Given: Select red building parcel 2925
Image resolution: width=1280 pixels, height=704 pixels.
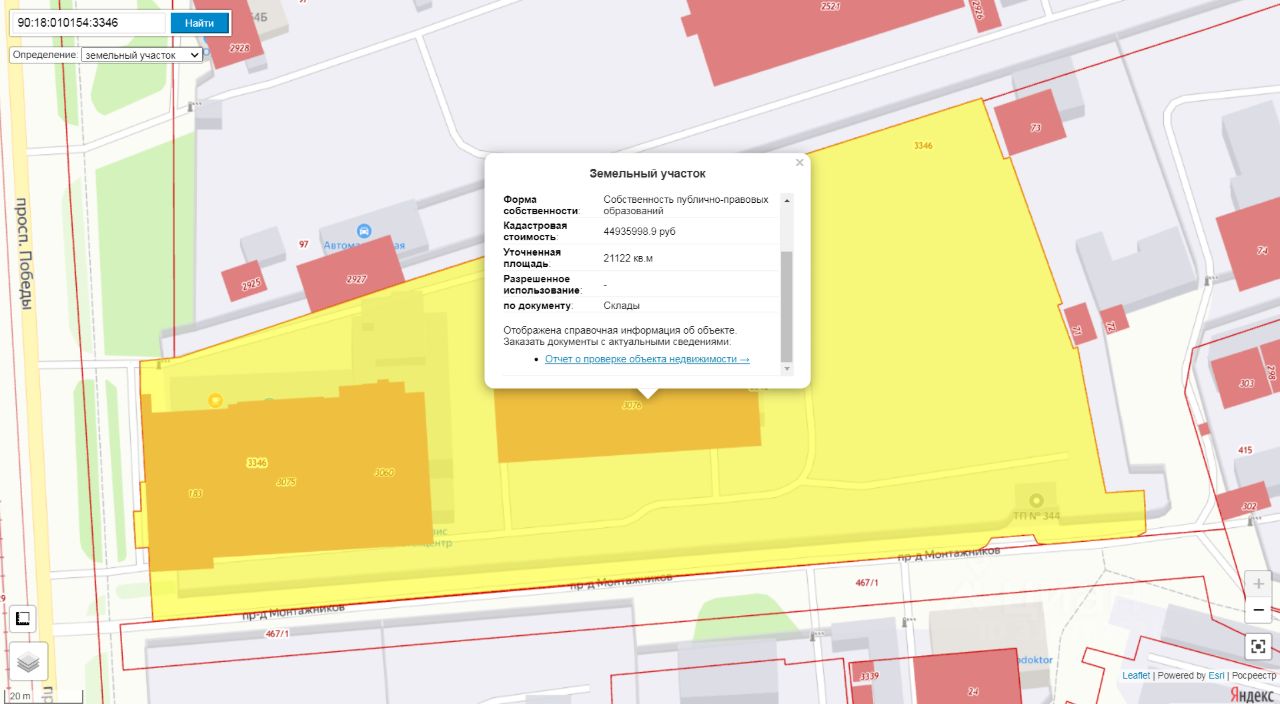Looking at the screenshot, I should click(247, 283).
